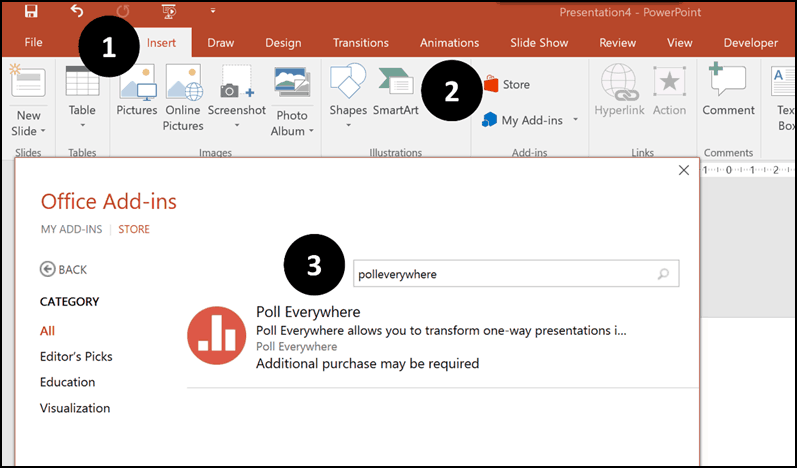Click the Action star icon
The width and height of the screenshot is (797, 468).
pos(669,81)
